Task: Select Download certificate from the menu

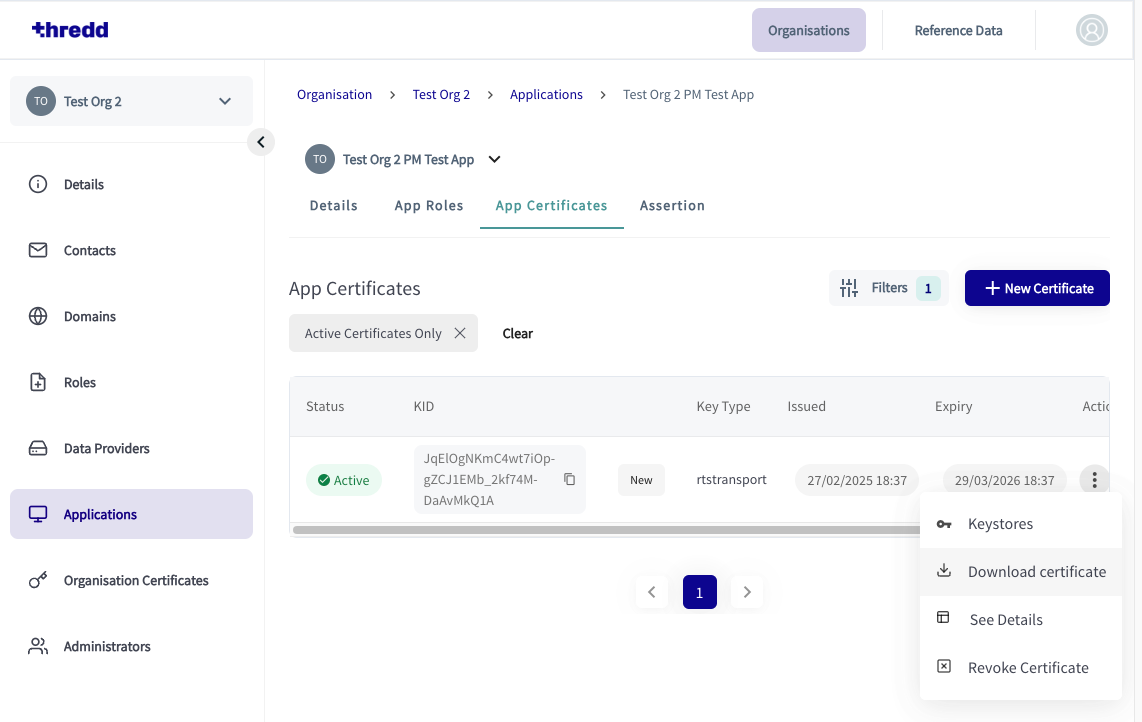Action: pyautogui.click(x=1020, y=572)
